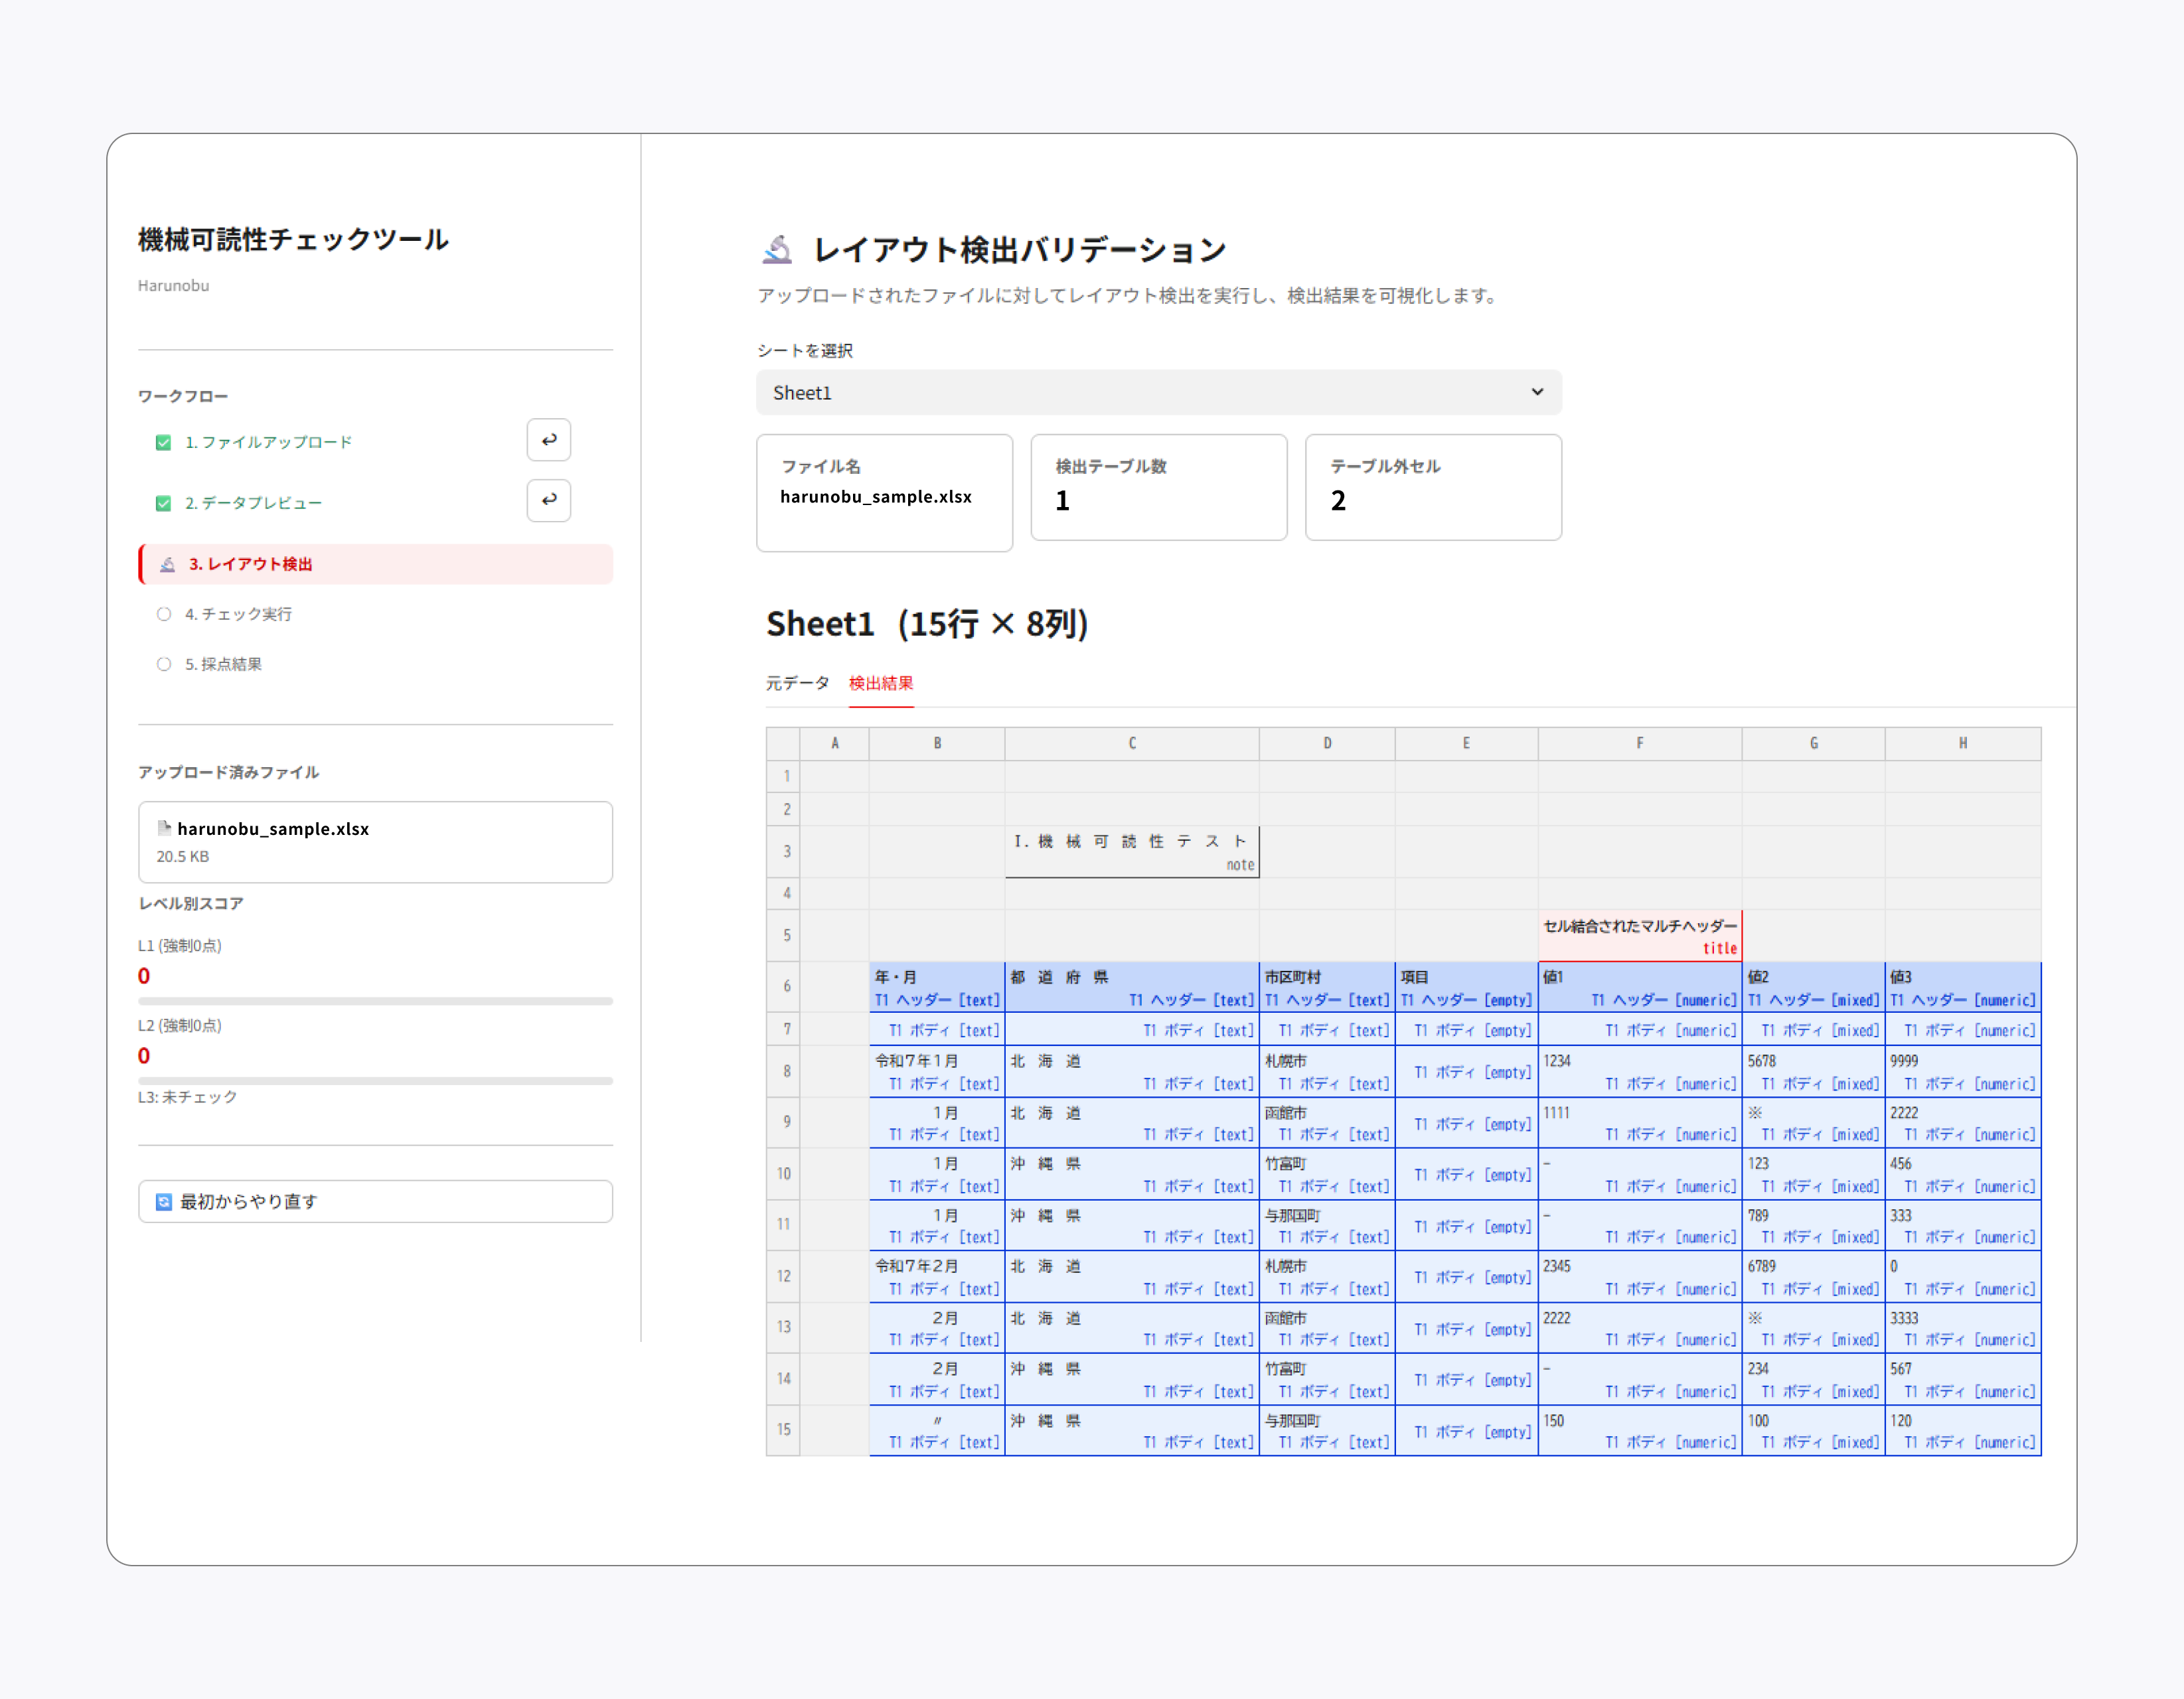Switch to the 検出結果 tab

881,683
